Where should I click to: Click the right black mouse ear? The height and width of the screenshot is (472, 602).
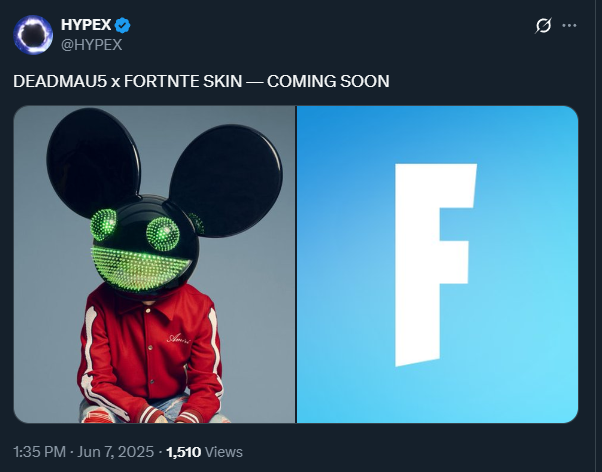[x=226, y=181]
